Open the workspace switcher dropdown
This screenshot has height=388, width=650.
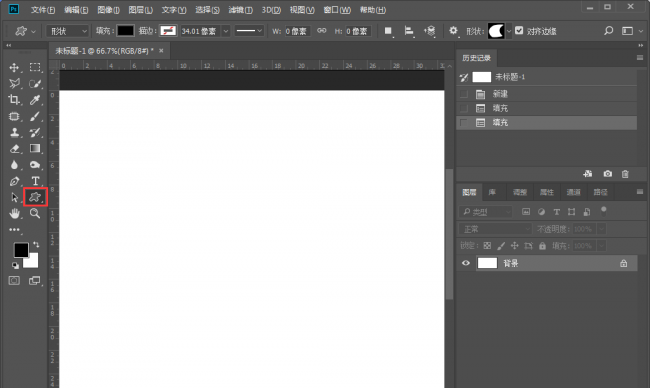click(x=631, y=31)
